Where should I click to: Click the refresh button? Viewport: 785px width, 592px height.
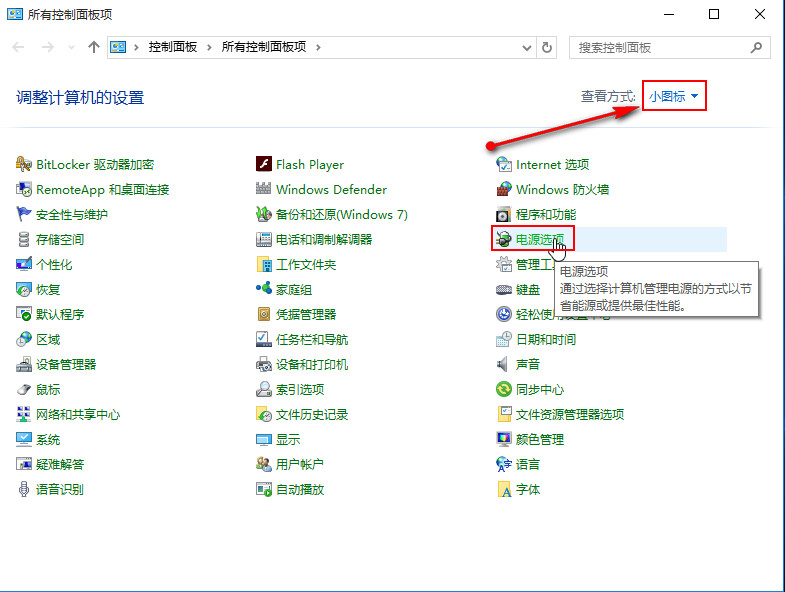pyautogui.click(x=547, y=48)
